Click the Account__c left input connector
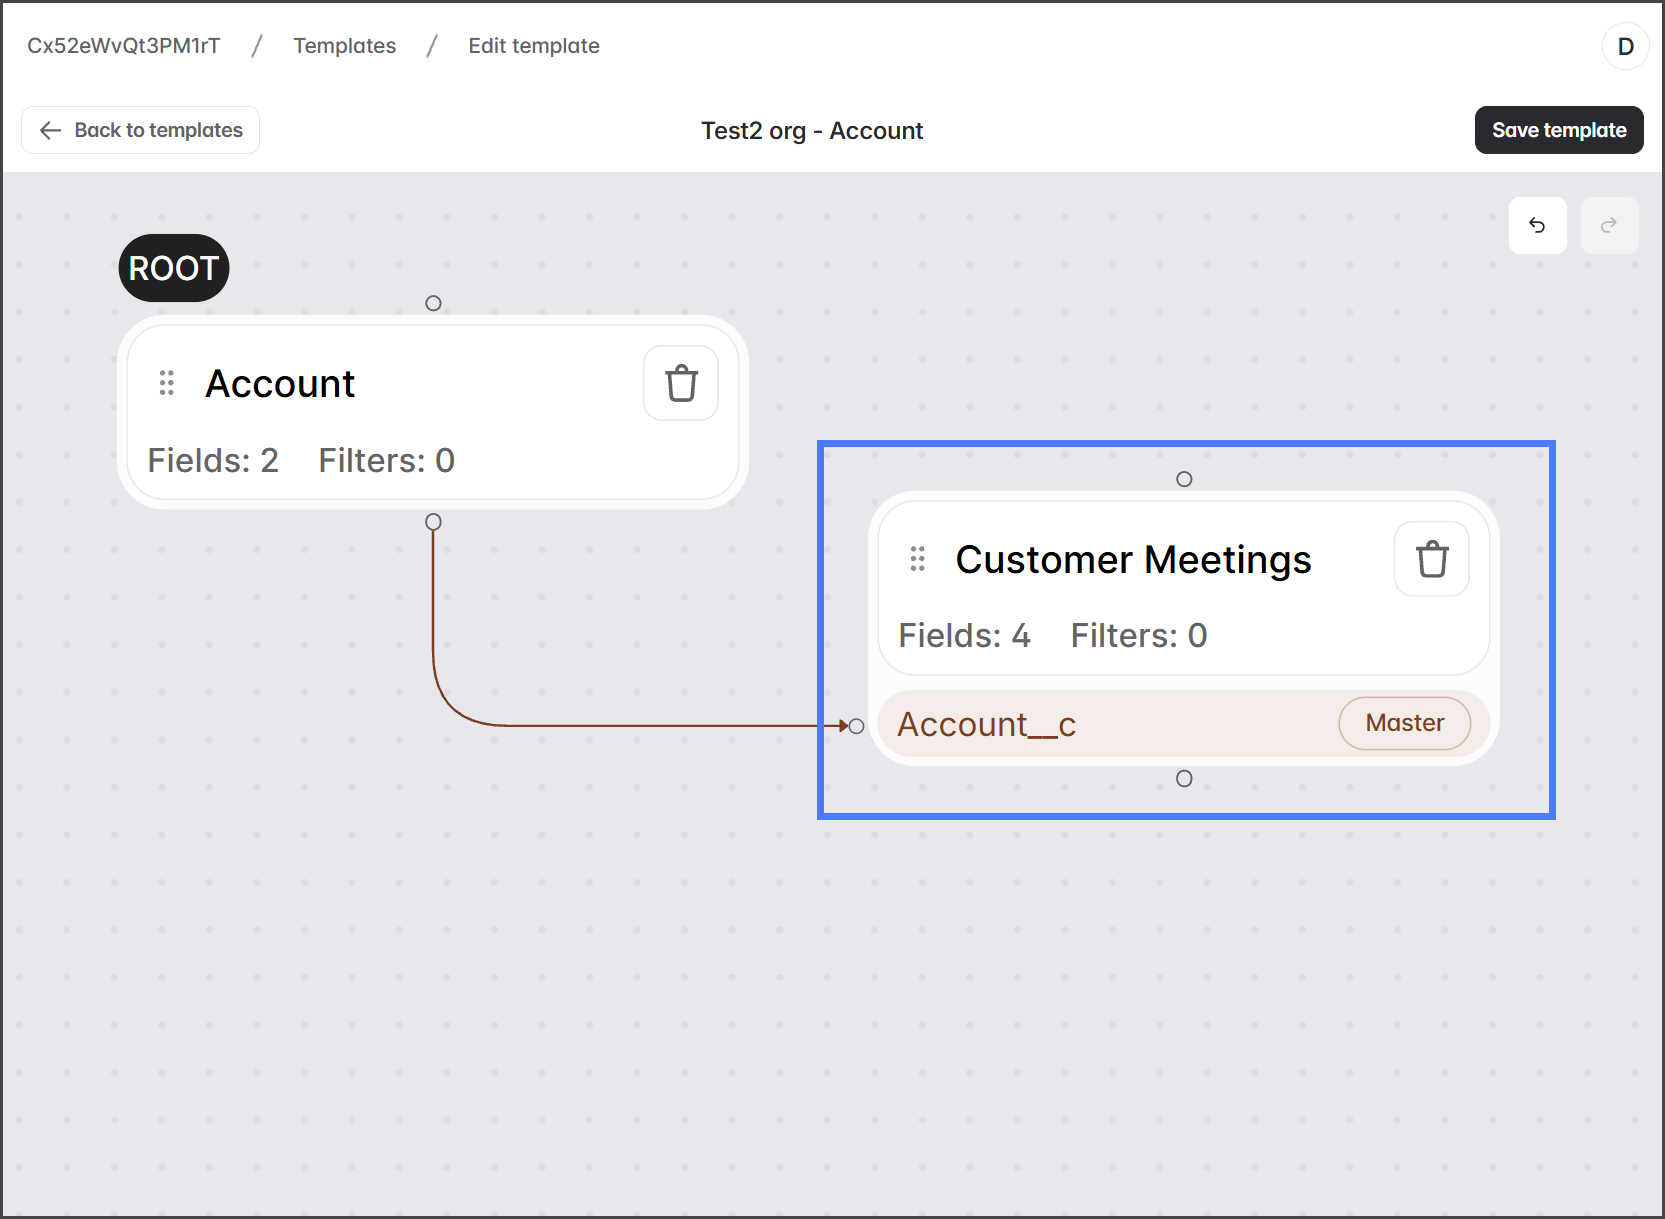 (x=856, y=726)
